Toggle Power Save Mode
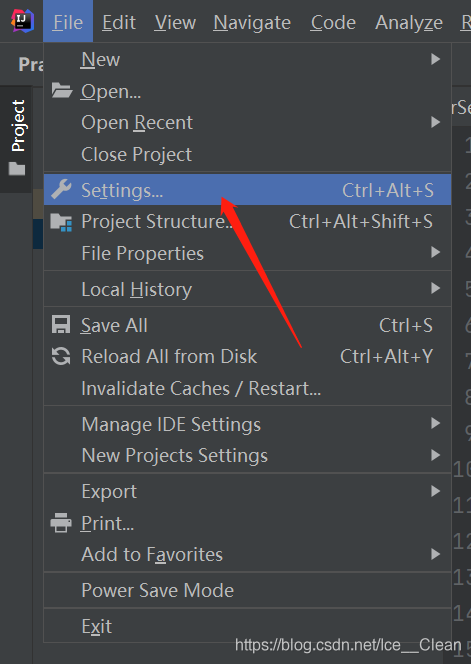 click(x=247, y=590)
